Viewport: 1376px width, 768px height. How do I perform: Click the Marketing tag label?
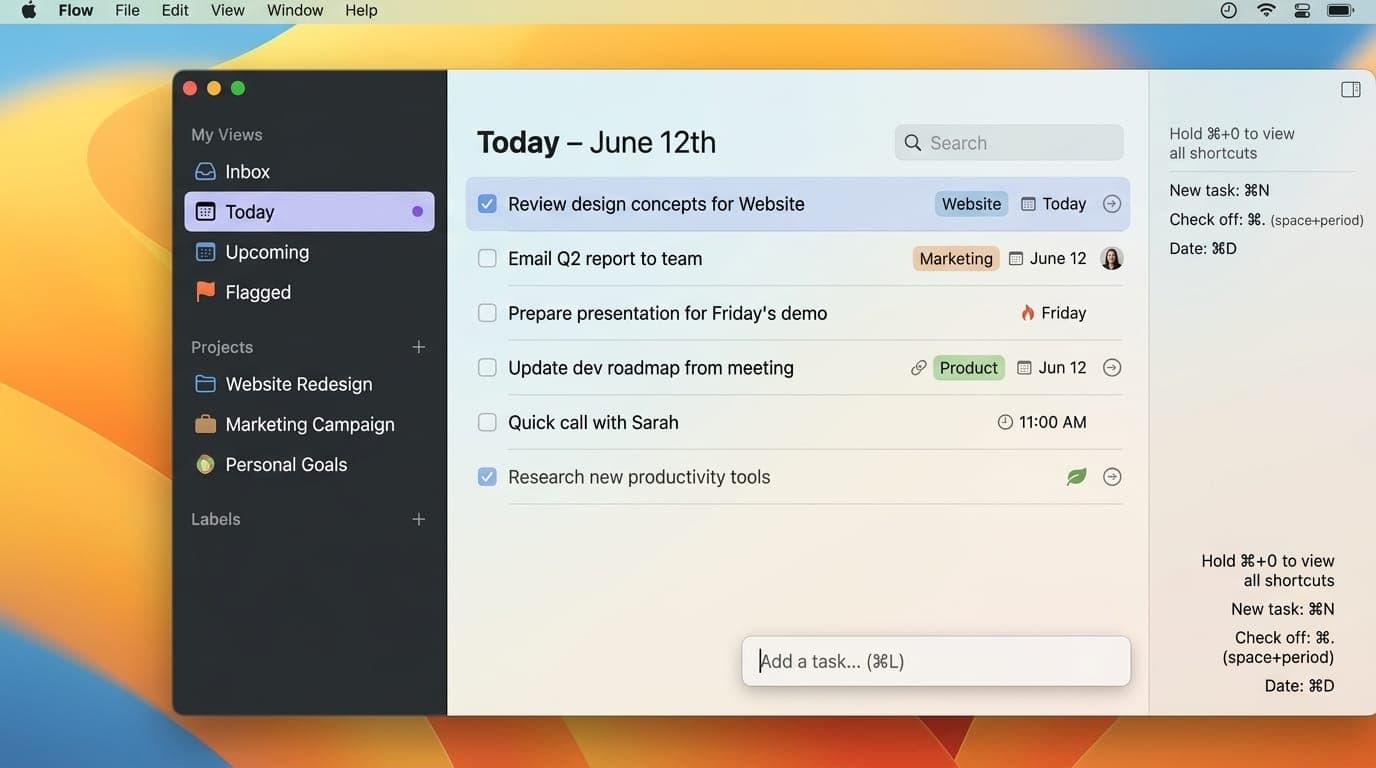pos(956,259)
